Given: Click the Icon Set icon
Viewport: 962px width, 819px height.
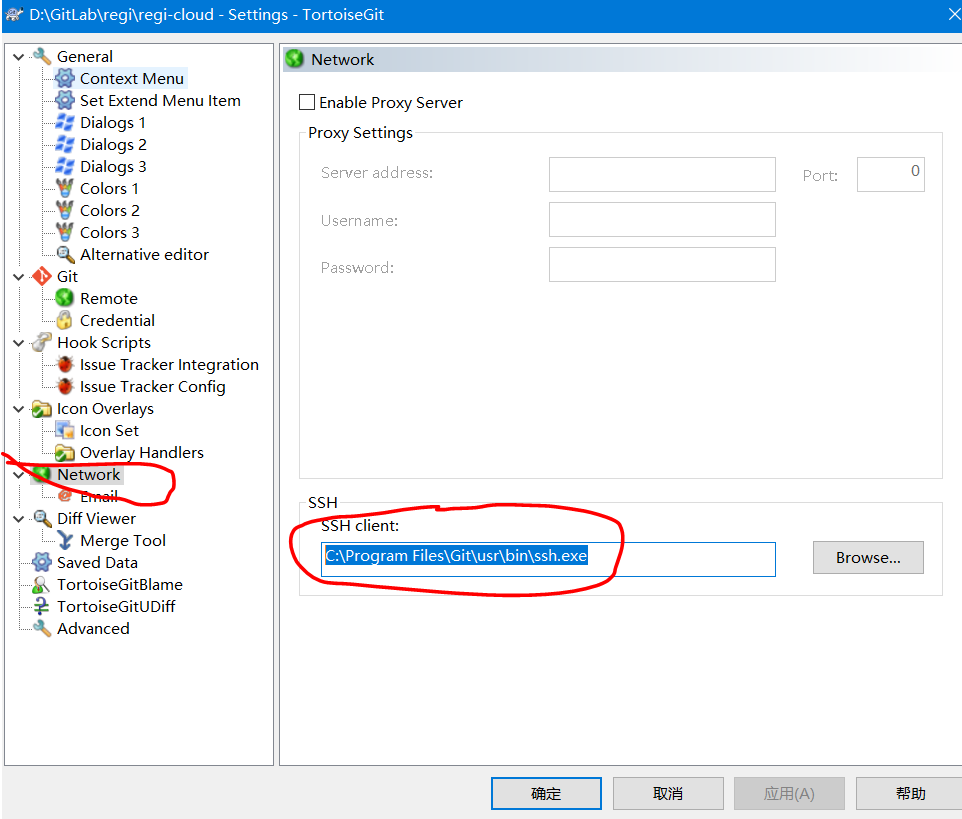Looking at the screenshot, I should 65,430.
